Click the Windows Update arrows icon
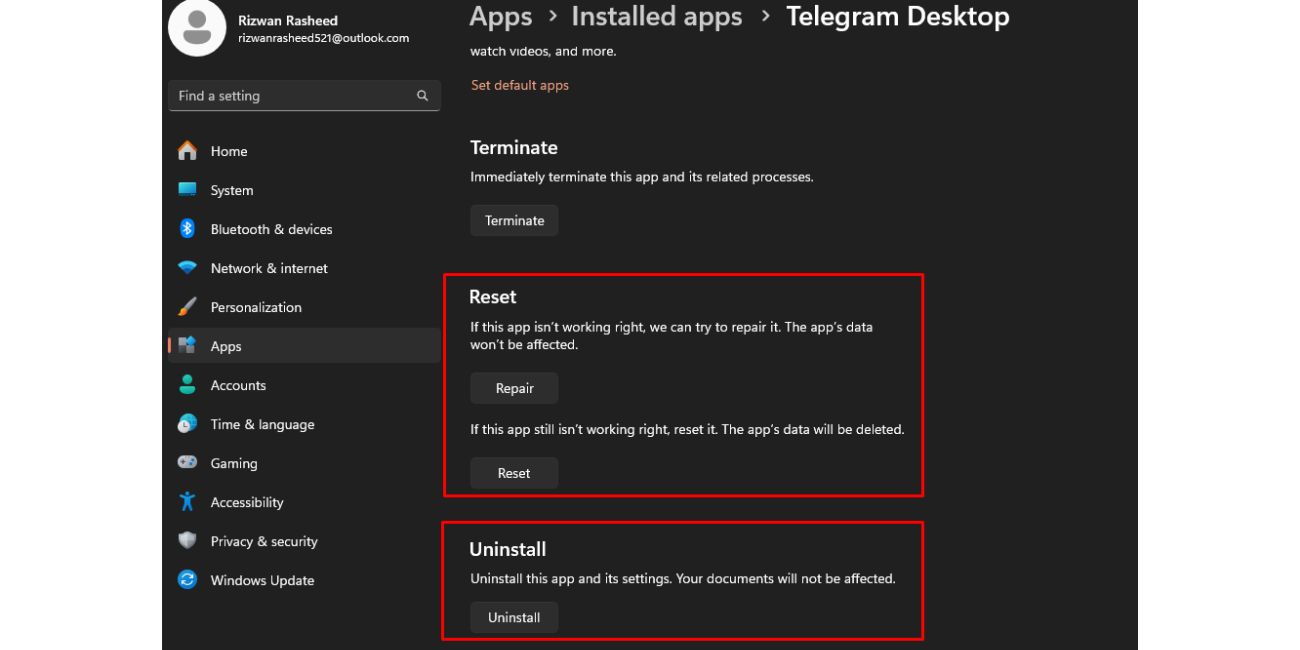The image size is (1300, 650). 187,580
